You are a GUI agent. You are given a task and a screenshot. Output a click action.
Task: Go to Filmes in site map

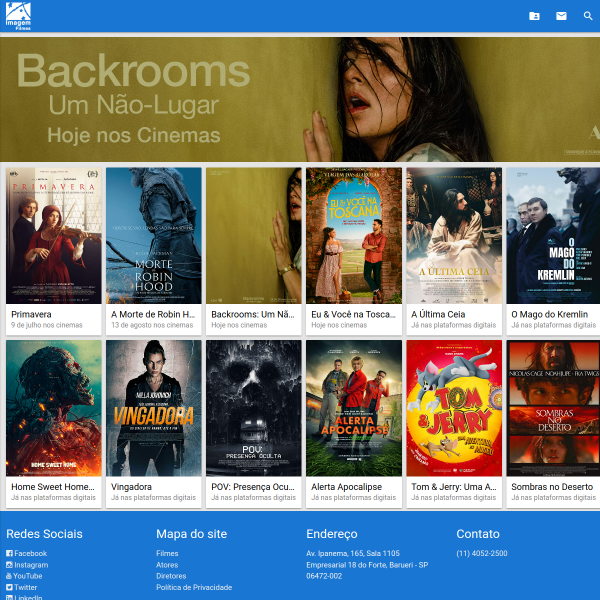[x=167, y=553]
